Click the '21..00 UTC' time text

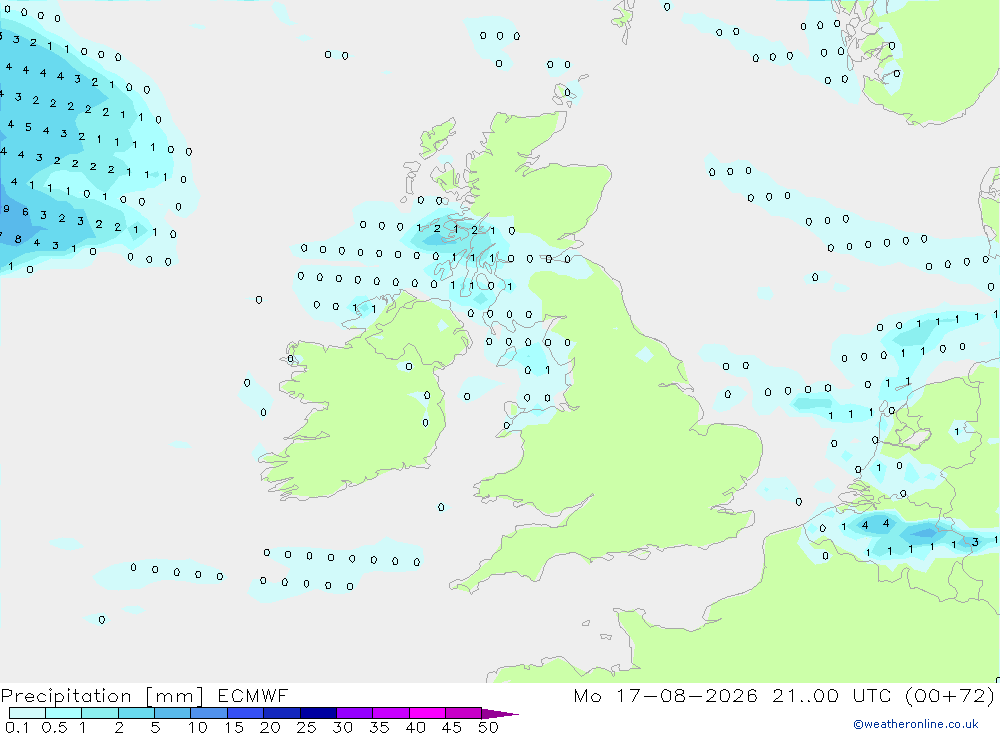831,696
